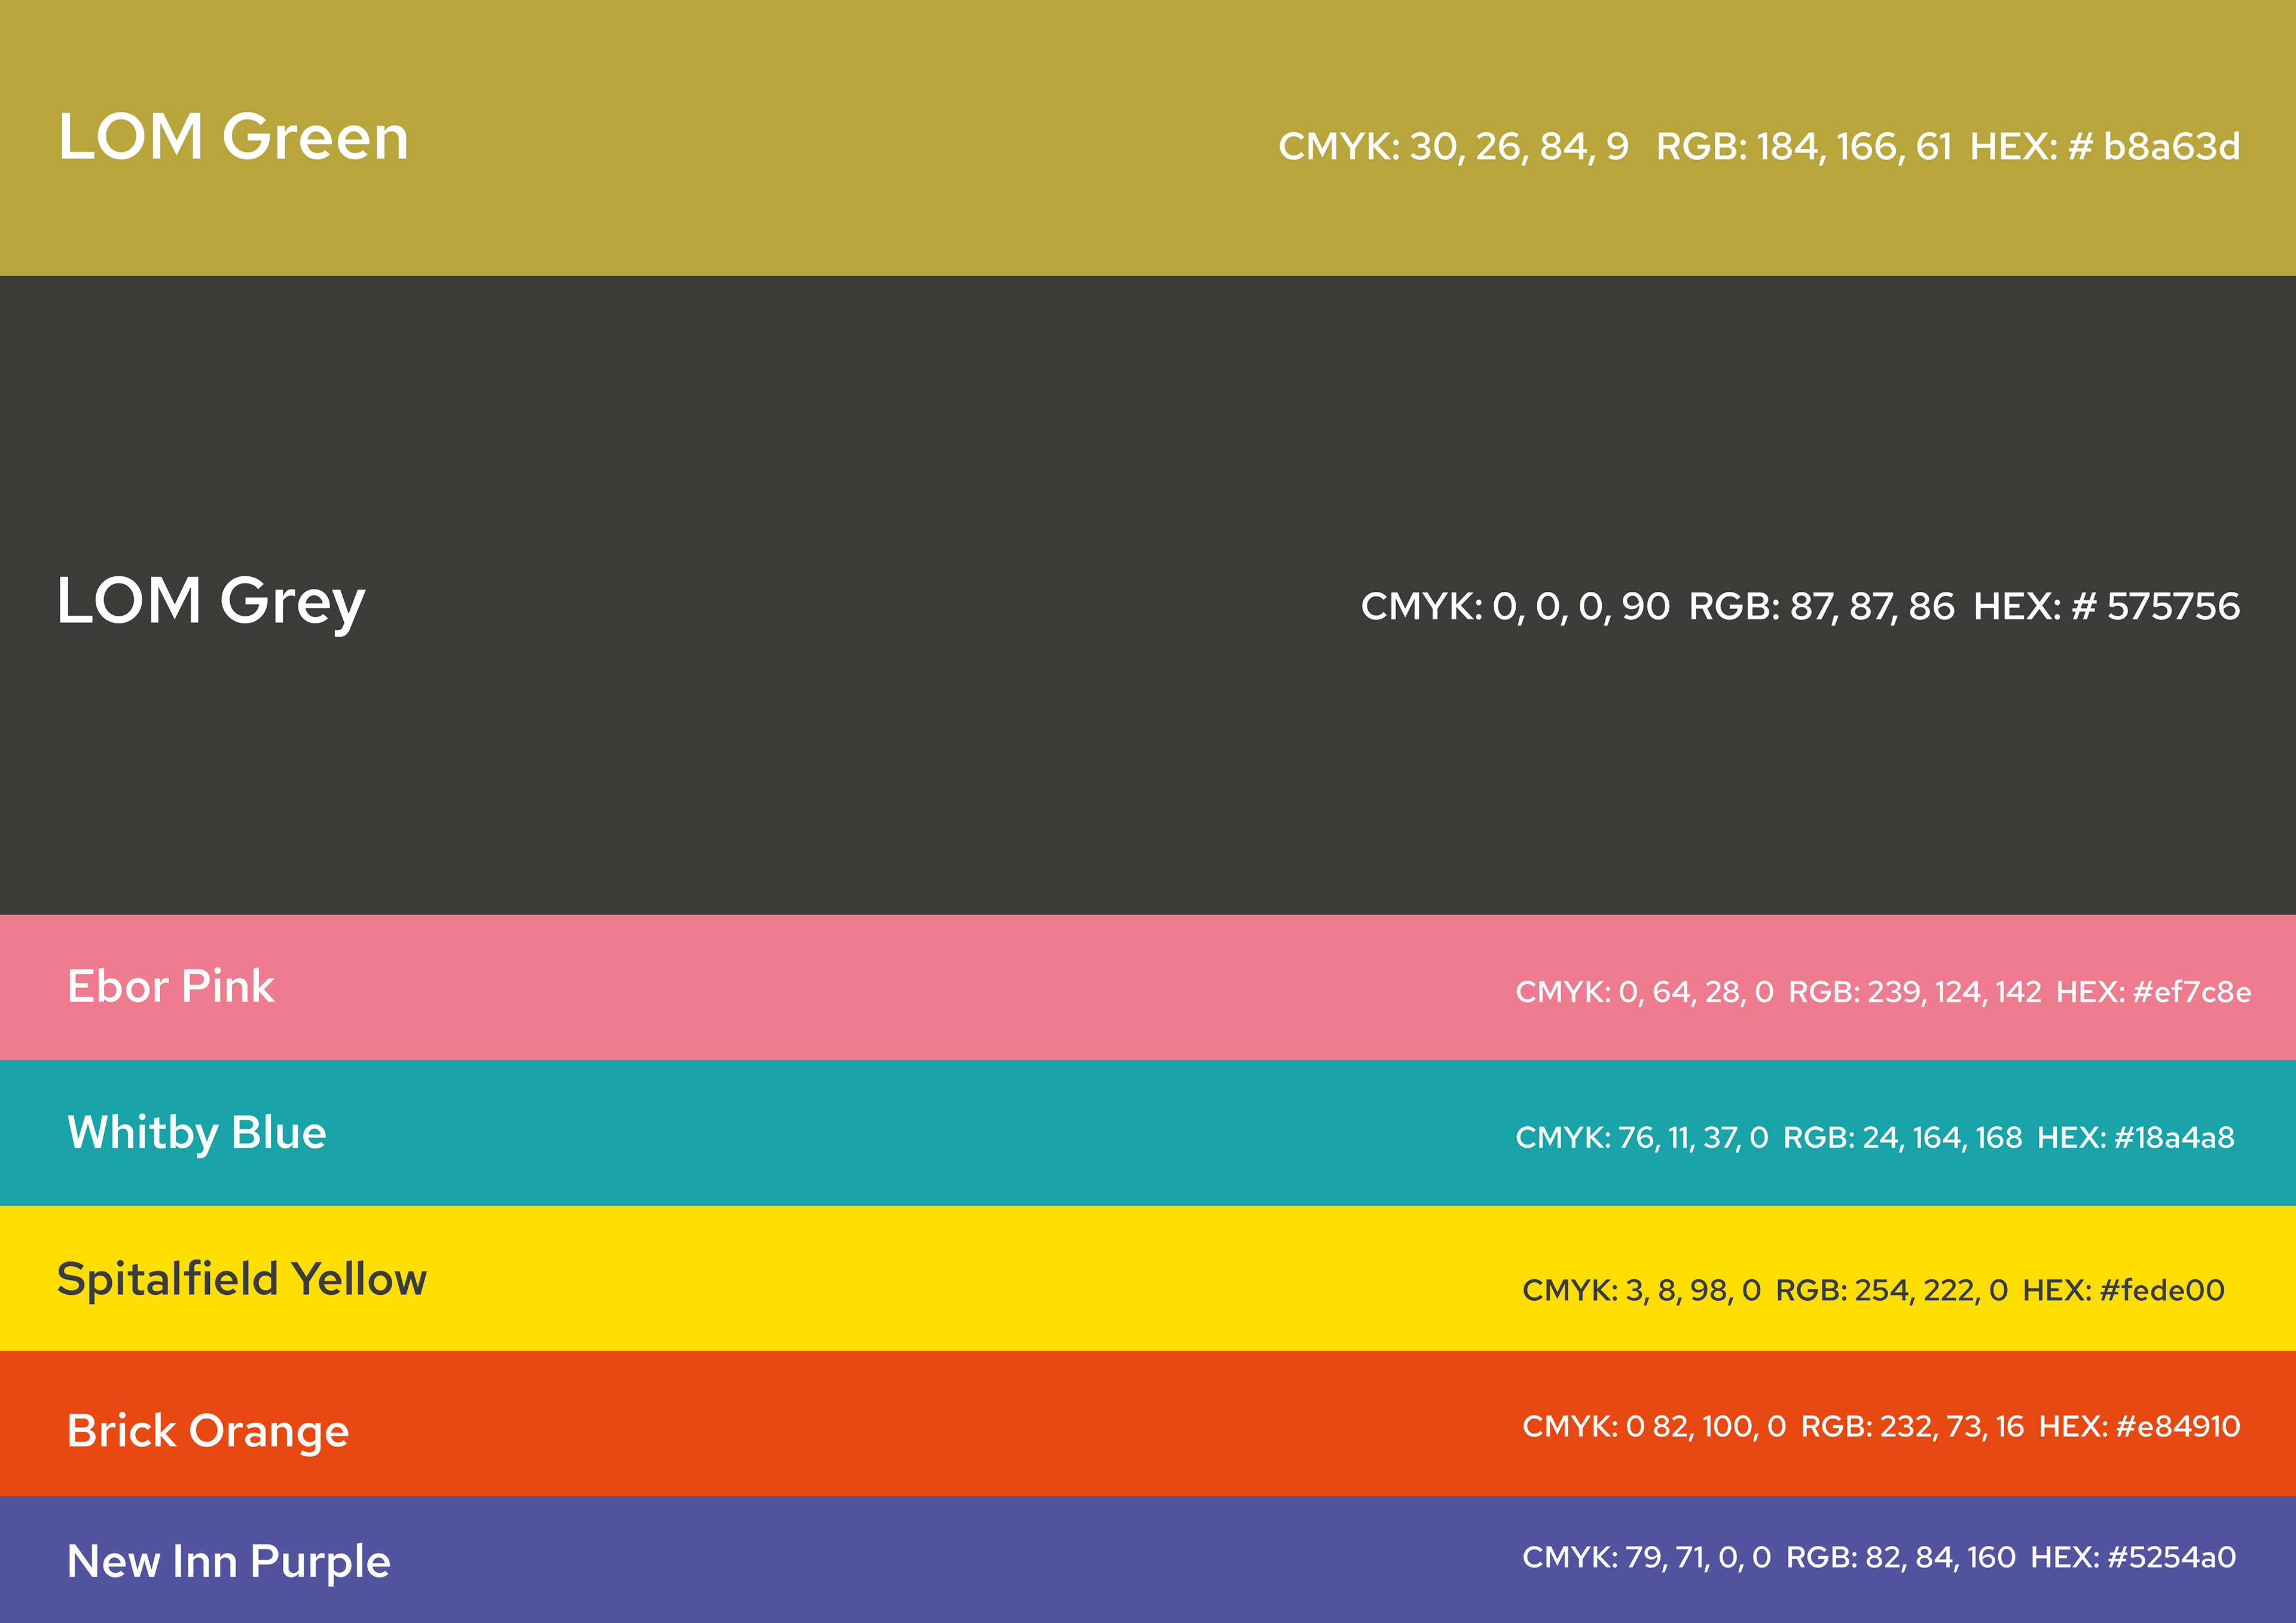Click the LOM Green title text
Image resolution: width=2296 pixels, height=1623 pixels.
point(234,136)
